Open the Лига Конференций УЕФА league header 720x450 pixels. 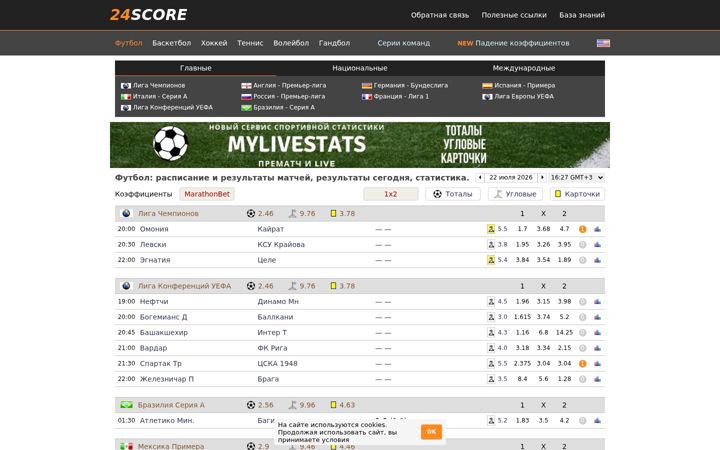pyautogui.click(x=185, y=286)
